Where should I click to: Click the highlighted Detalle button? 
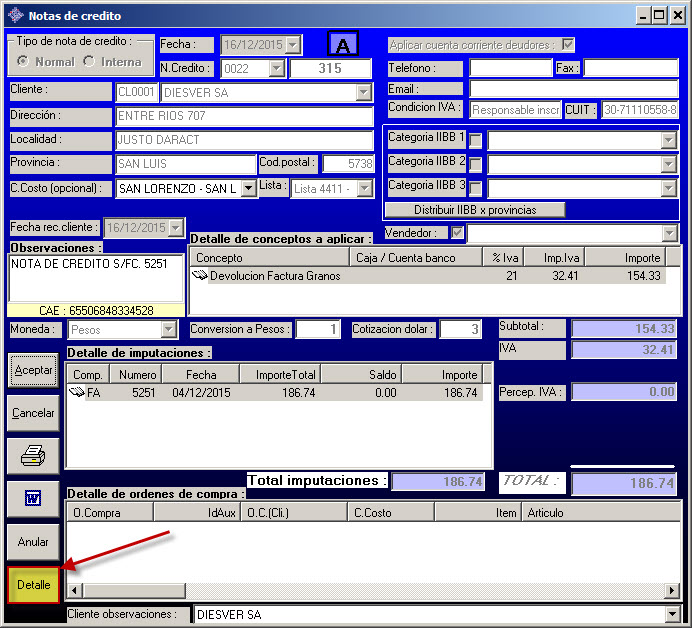point(33,584)
